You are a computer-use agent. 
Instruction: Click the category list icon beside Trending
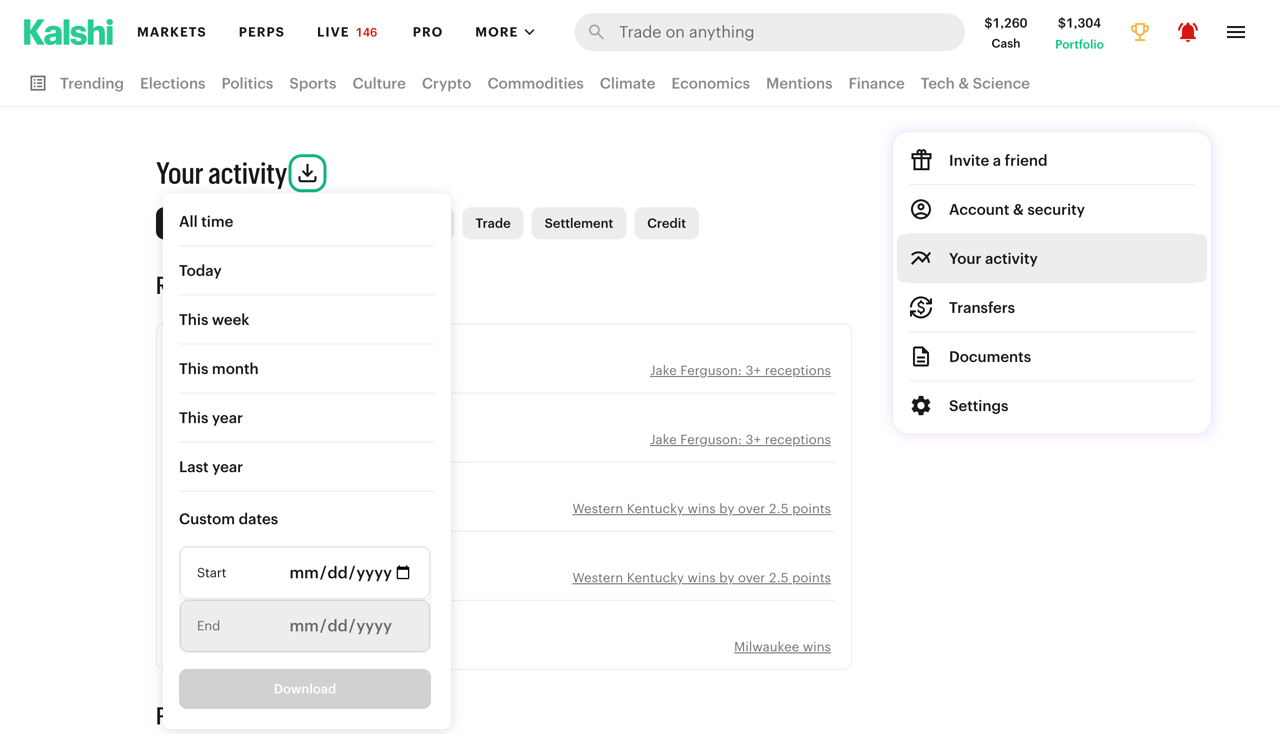click(38, 83)
